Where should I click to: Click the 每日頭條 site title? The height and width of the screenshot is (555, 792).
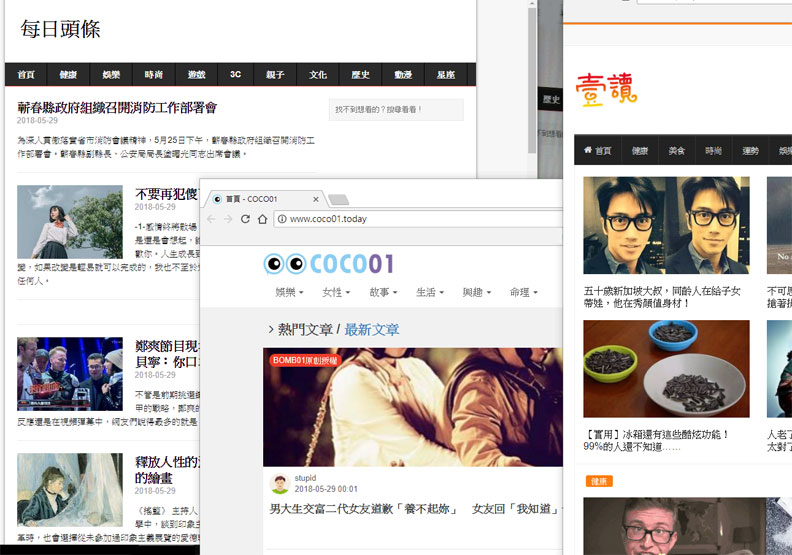pyautogui.click(x=61, y=29)
